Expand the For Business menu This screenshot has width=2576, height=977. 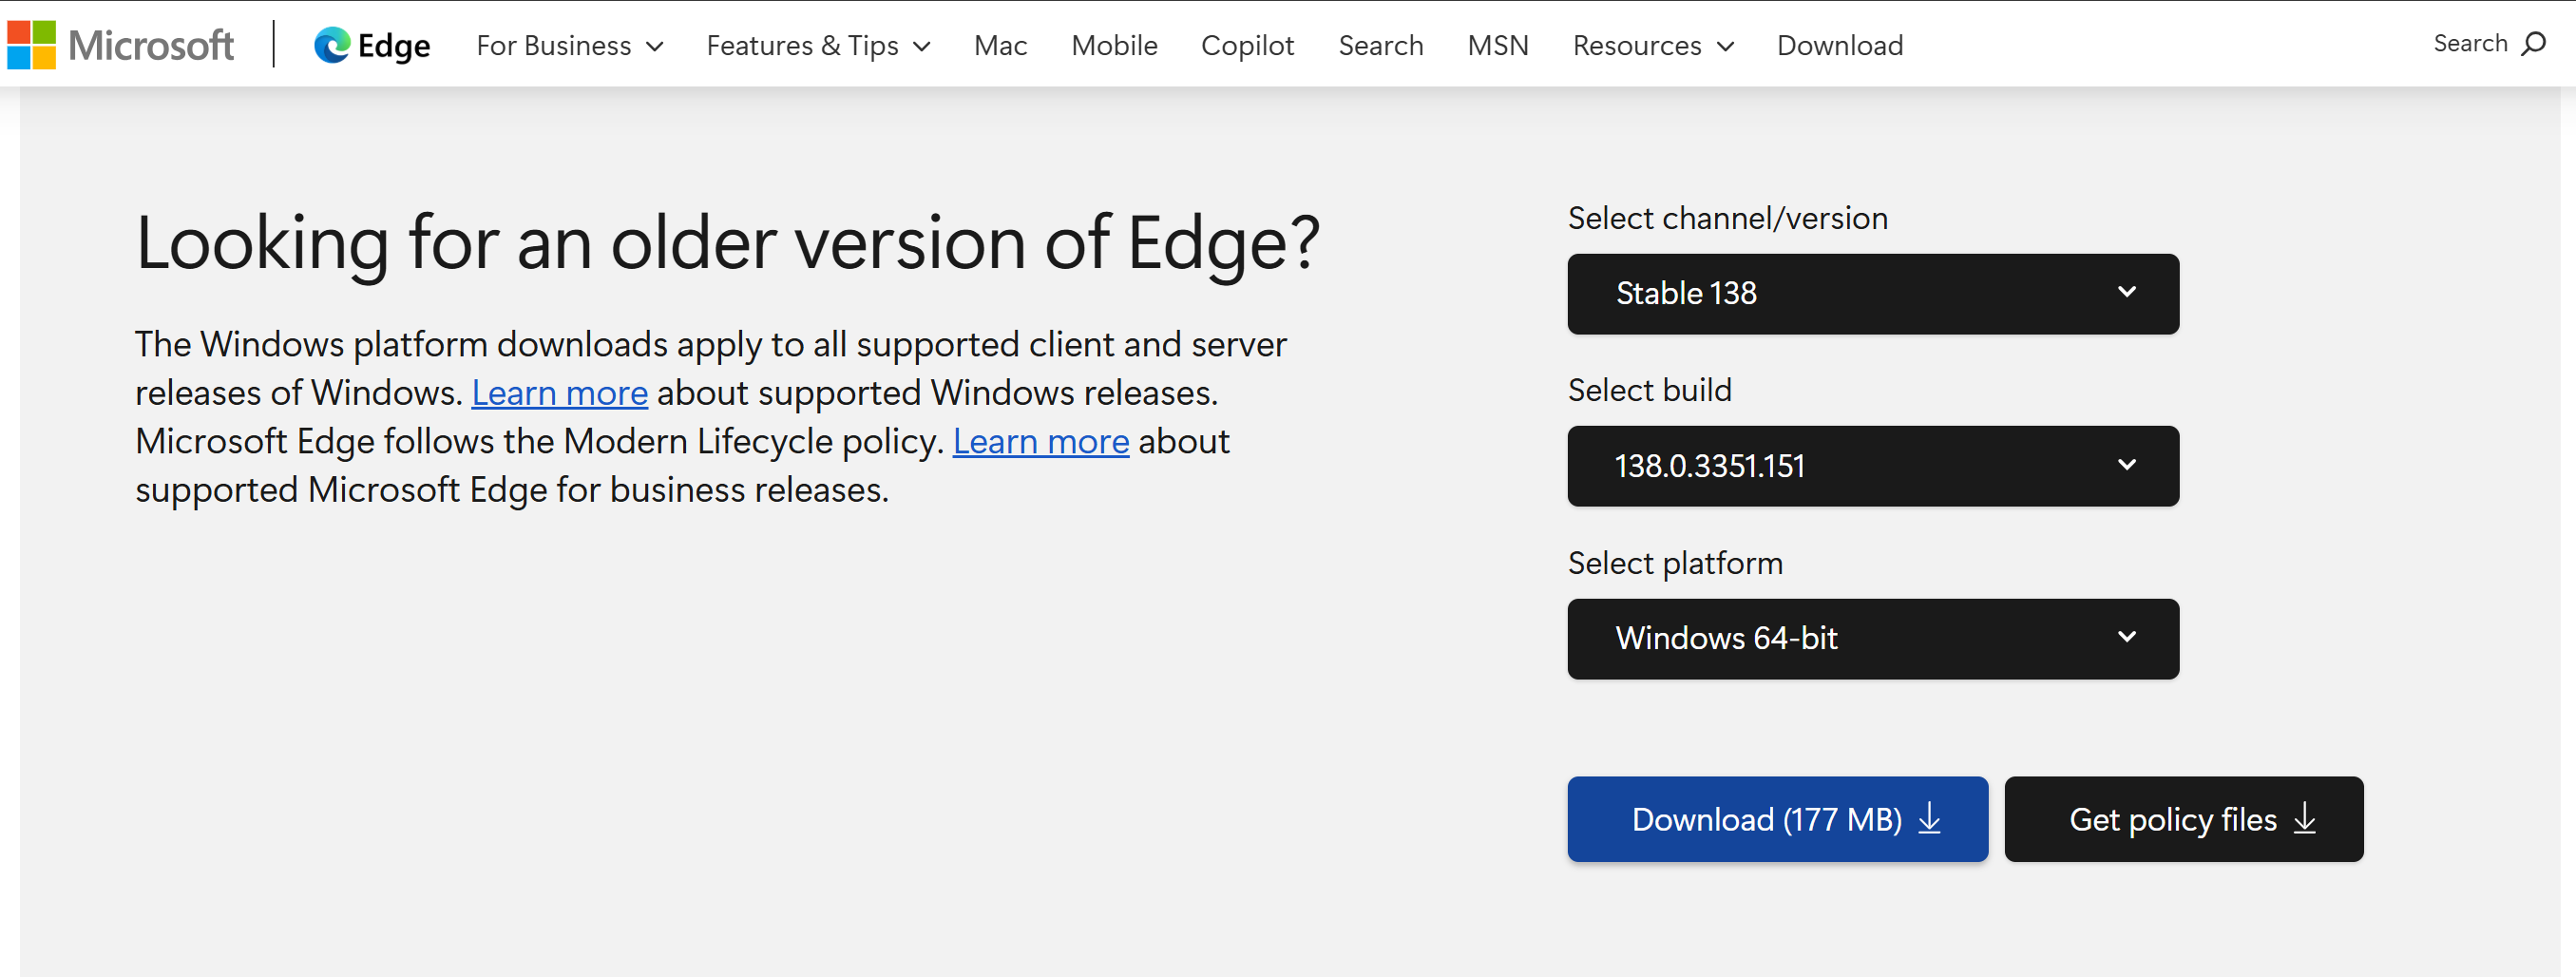569,45
